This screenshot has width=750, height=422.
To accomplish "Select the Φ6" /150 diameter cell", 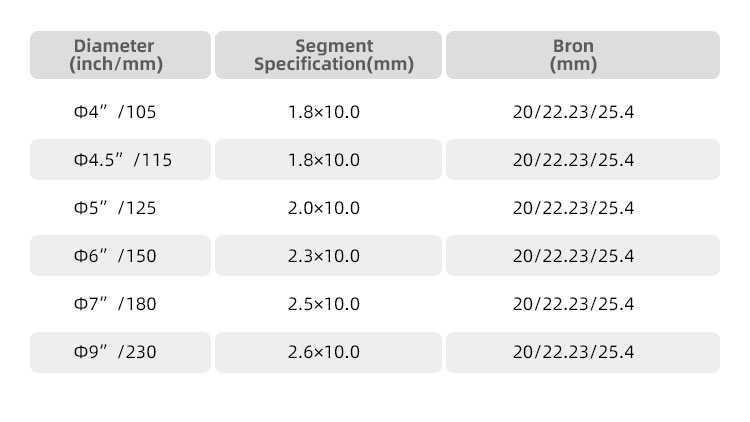I will coord(120,255).
